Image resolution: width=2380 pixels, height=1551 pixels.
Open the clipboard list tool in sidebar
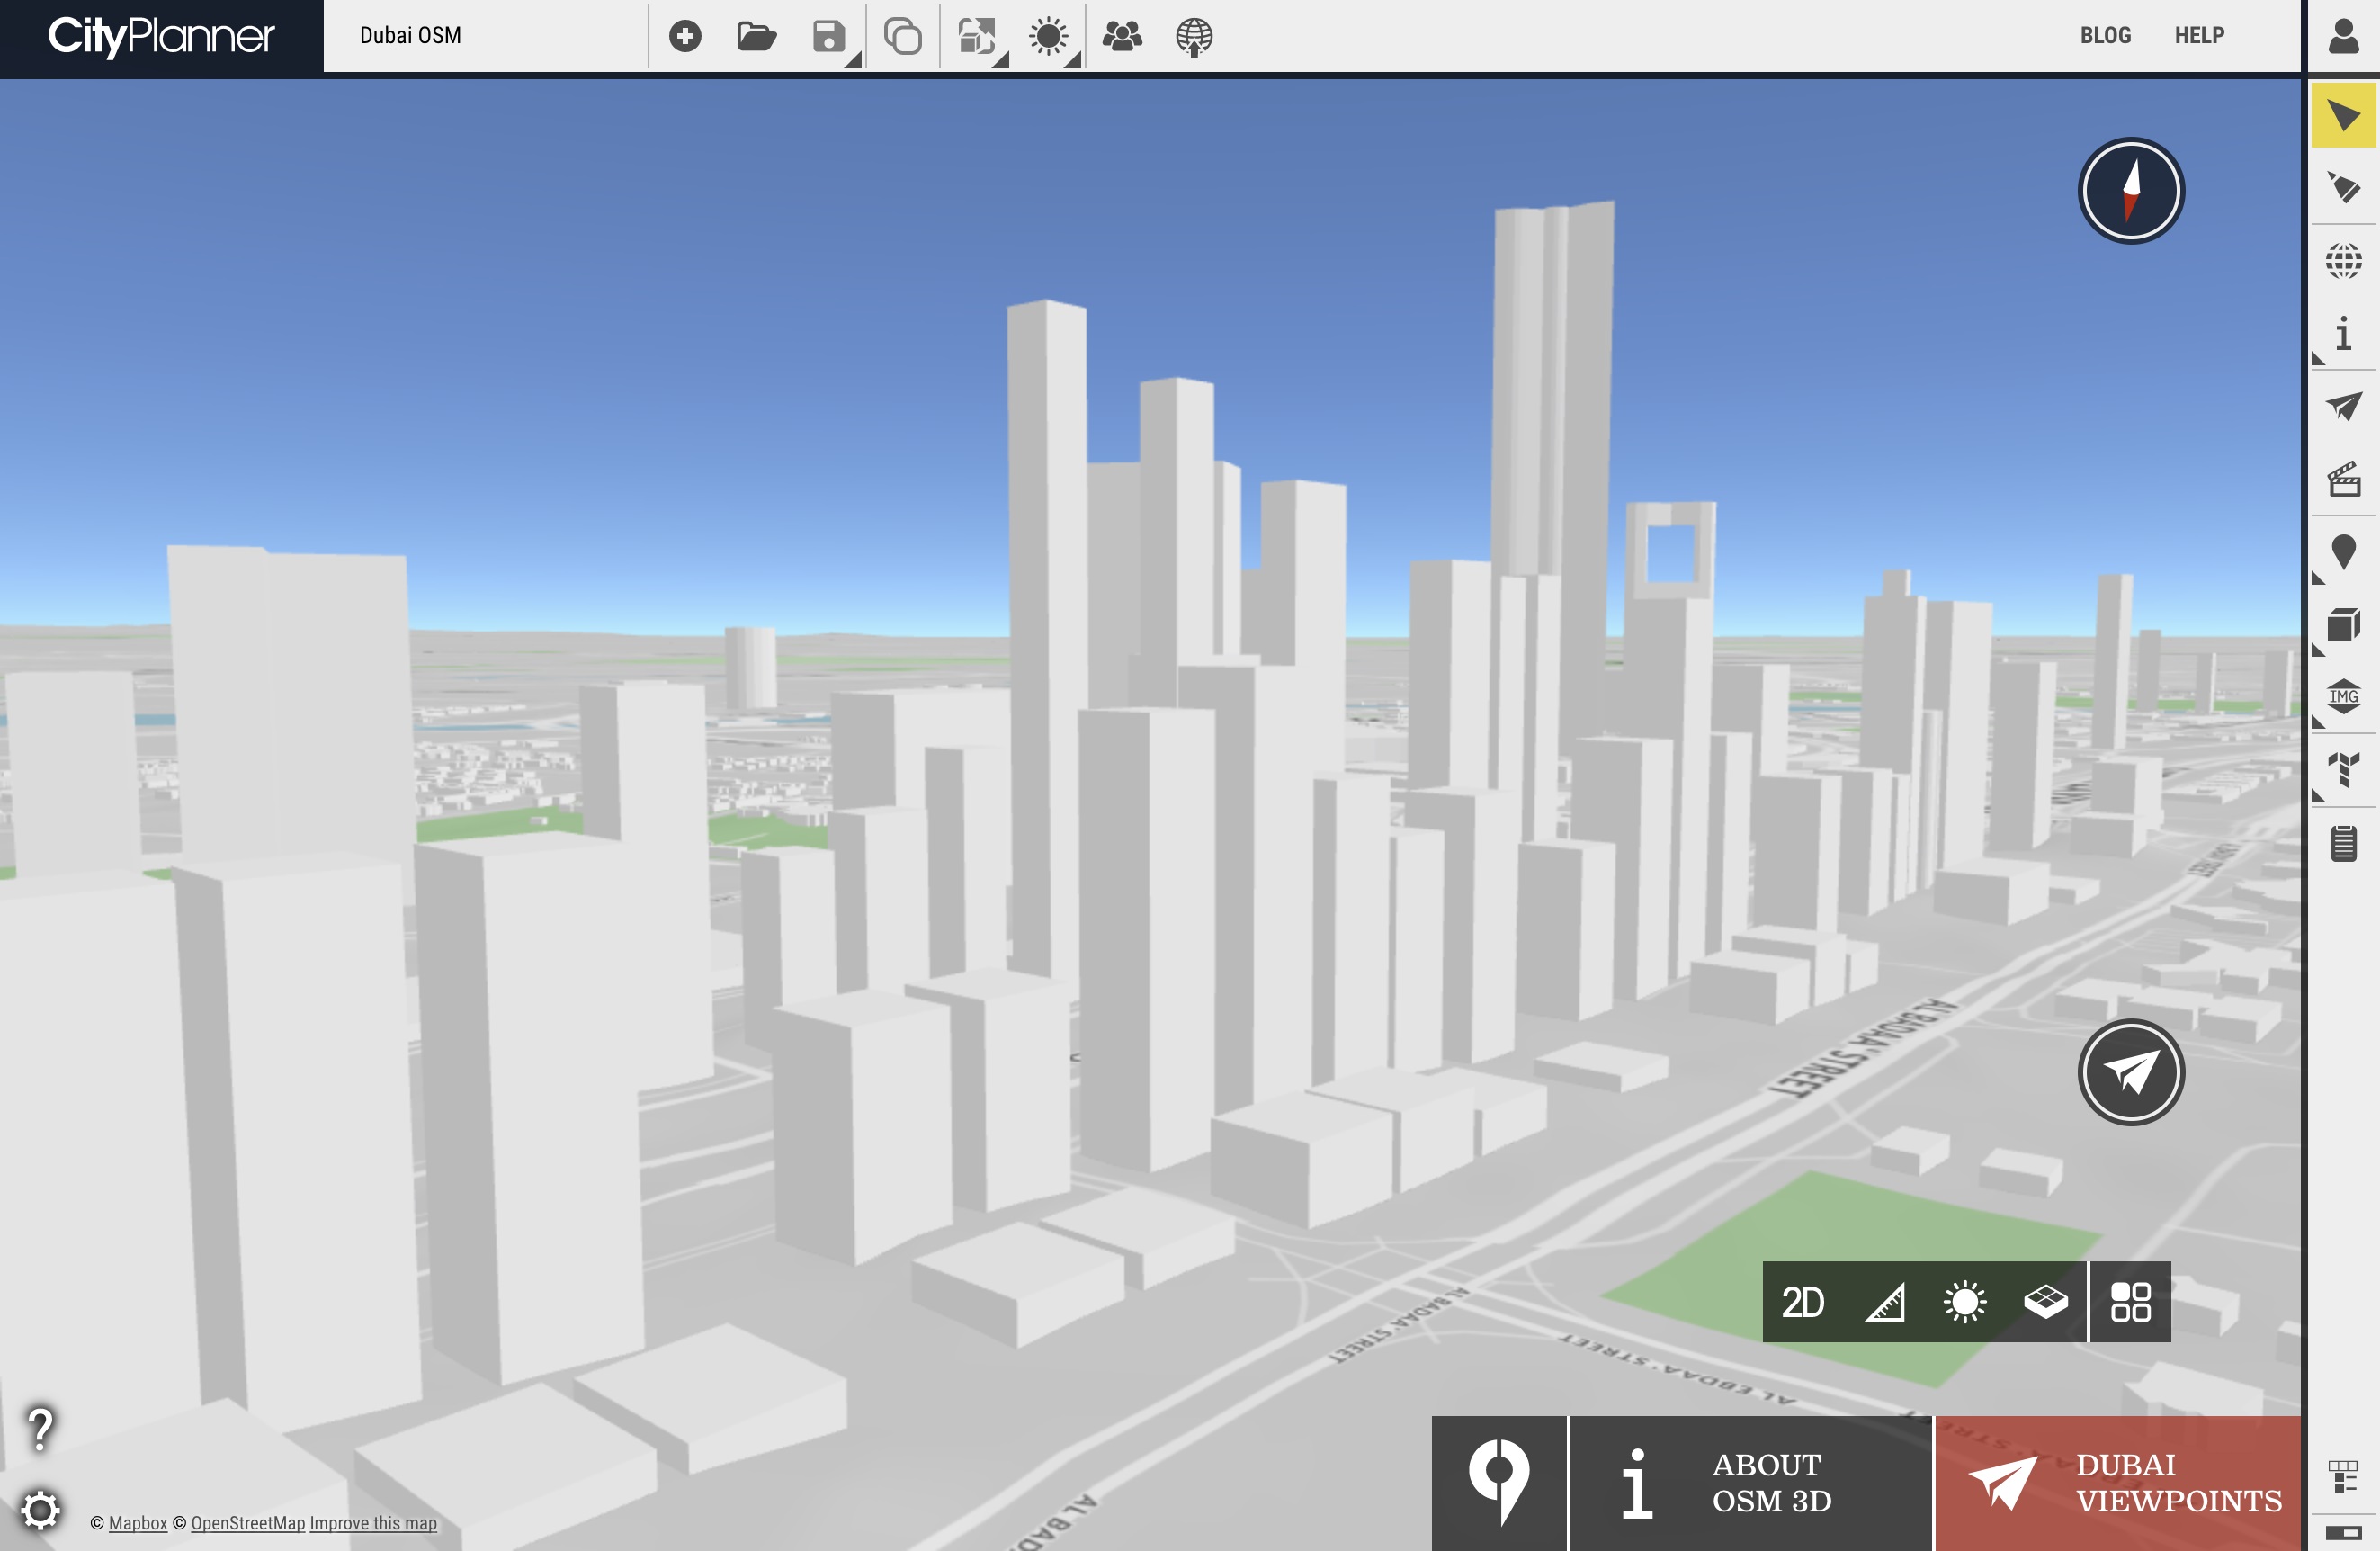click(2343, 843)
